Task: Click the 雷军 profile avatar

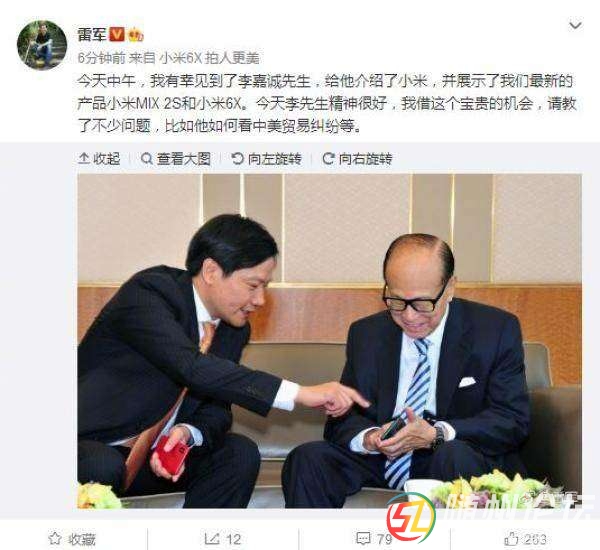Action: tap(42, 45)
